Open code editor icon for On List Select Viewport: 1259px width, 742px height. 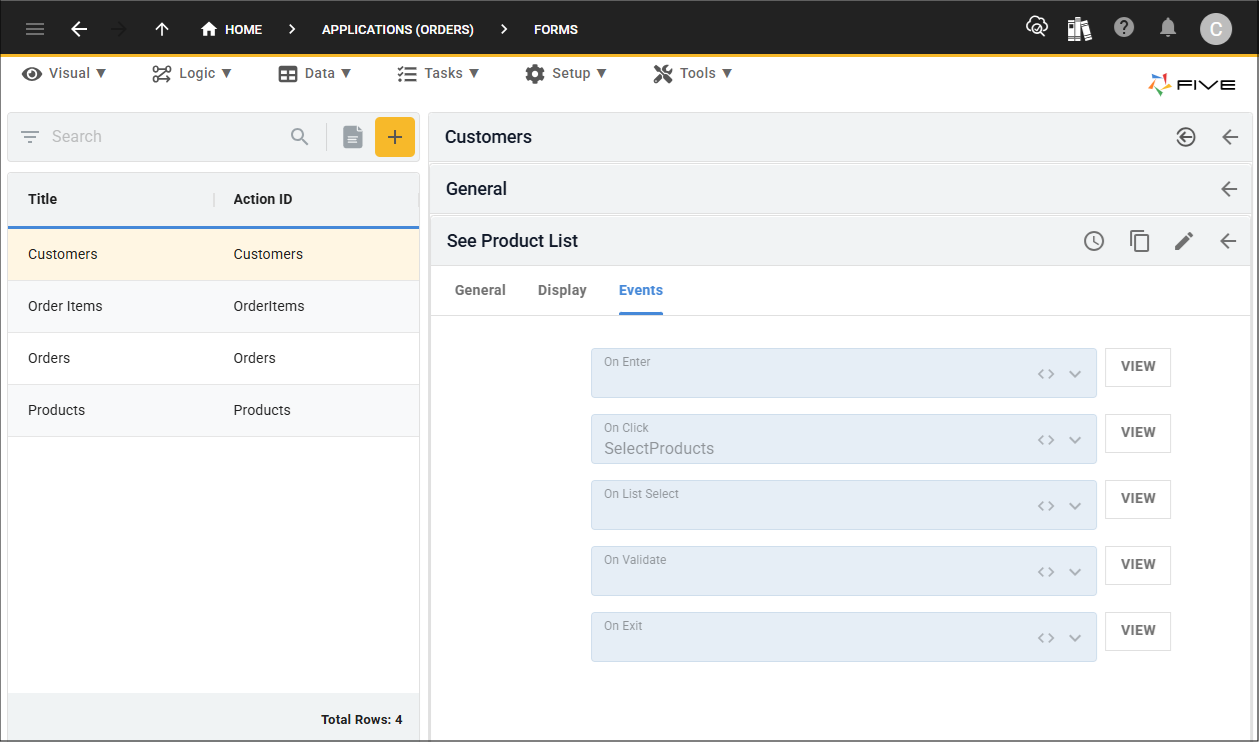pyautogui.click(x=1046, y=506)
